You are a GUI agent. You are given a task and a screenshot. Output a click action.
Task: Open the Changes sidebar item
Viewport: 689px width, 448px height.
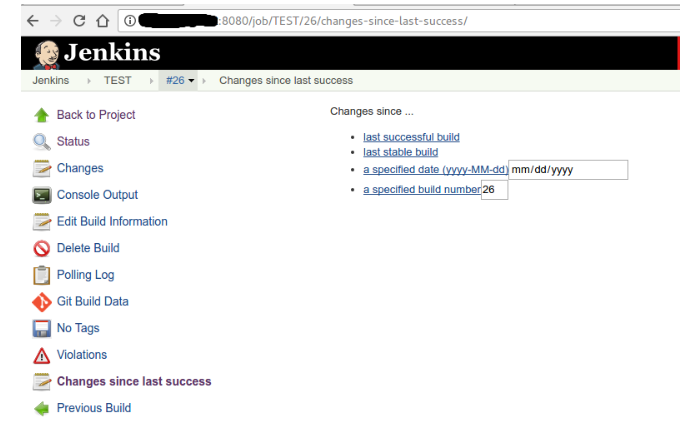[80, 168]
